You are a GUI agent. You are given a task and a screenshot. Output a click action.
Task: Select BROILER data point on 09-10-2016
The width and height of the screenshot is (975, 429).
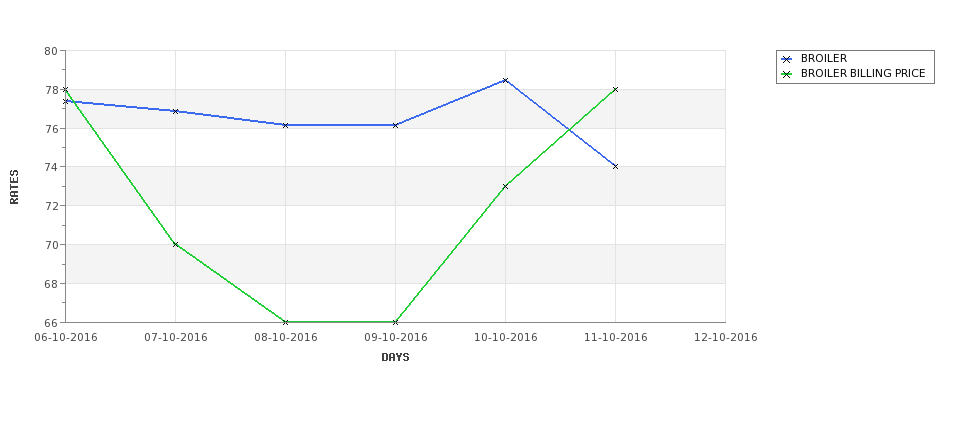point(395,125)
